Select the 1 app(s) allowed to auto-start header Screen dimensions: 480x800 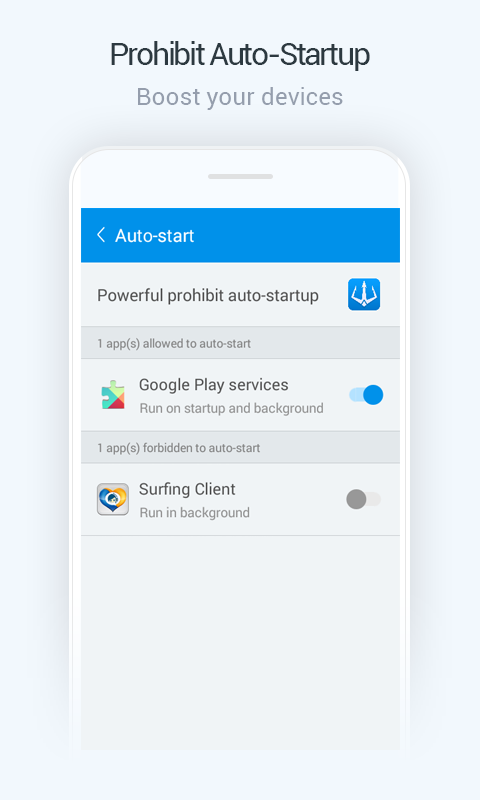tap(240, 343)
